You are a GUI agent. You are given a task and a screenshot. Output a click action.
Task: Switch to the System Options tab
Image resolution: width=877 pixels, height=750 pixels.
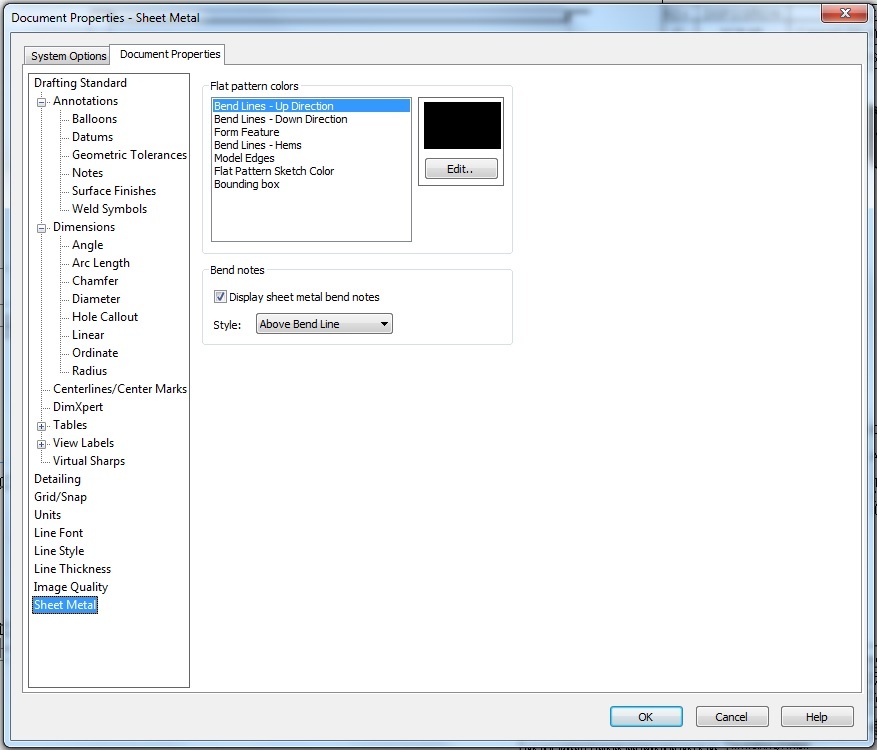[x=68, y=56]
